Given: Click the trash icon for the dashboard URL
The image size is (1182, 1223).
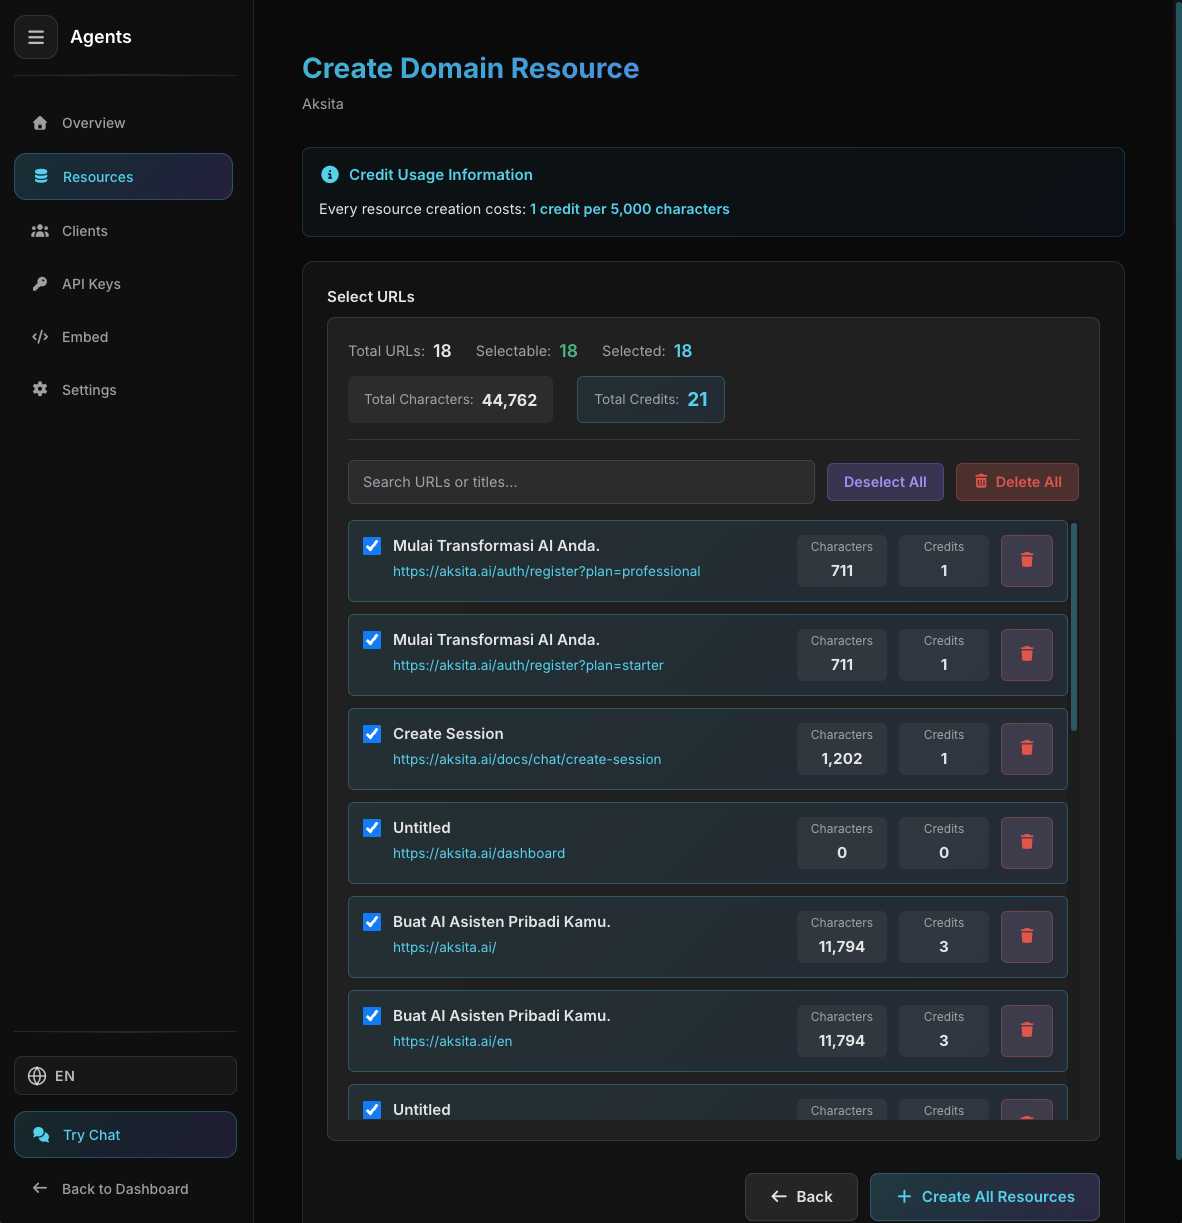Looking at the screenshot, I should (1026, 842).
